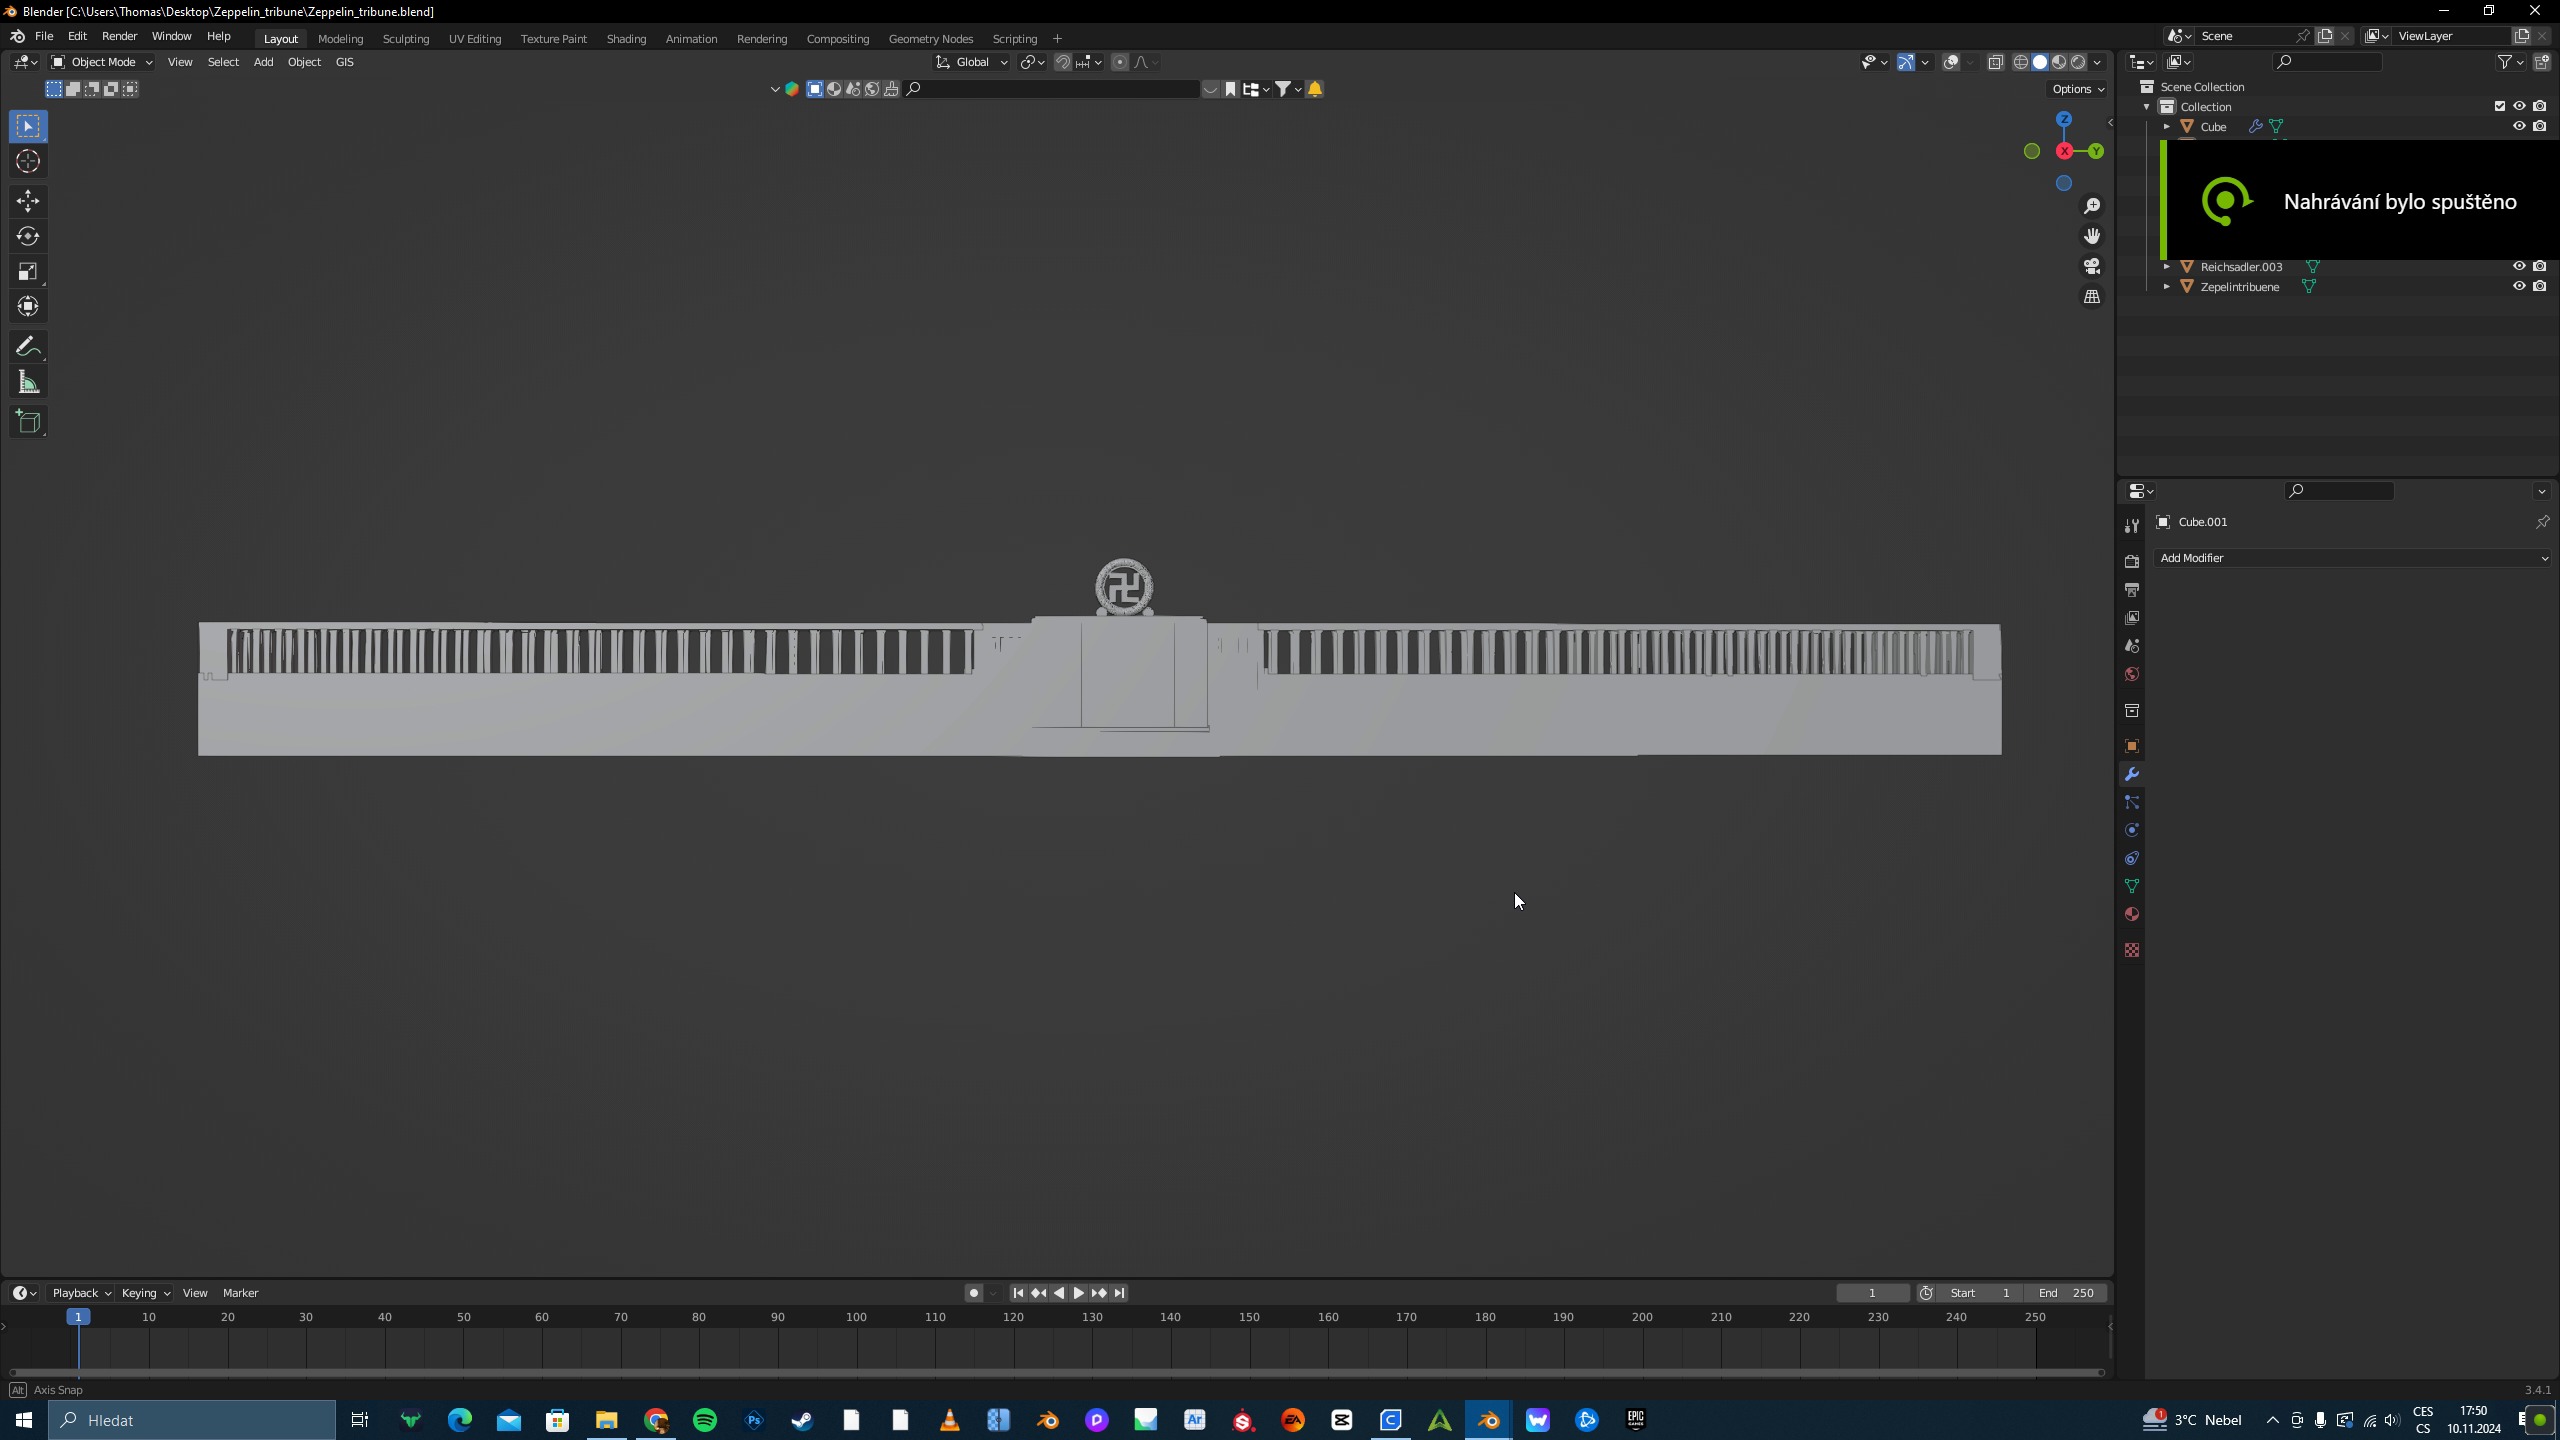Image resolution: width=2560 pixels, height=1440 pixels.
Task: Select the Measure tool
Action: click(x=28, y=382)
